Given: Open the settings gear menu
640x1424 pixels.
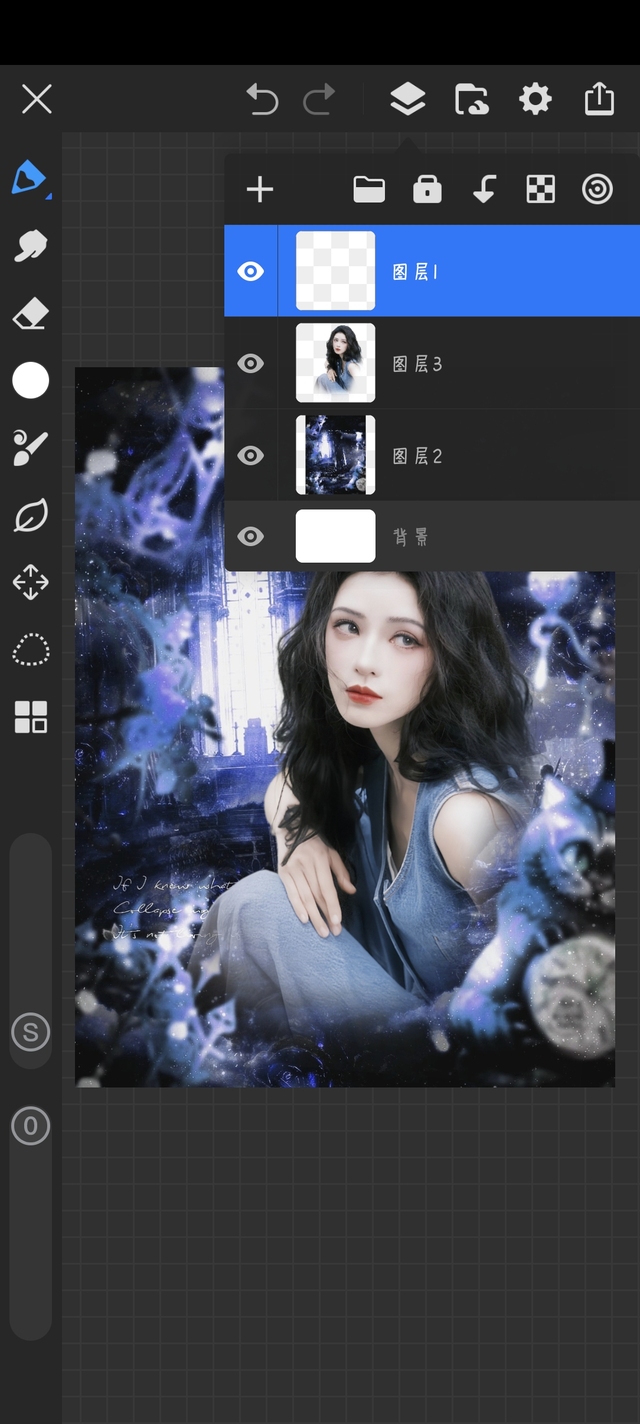Looking at the screenshot, I should 535,99.
